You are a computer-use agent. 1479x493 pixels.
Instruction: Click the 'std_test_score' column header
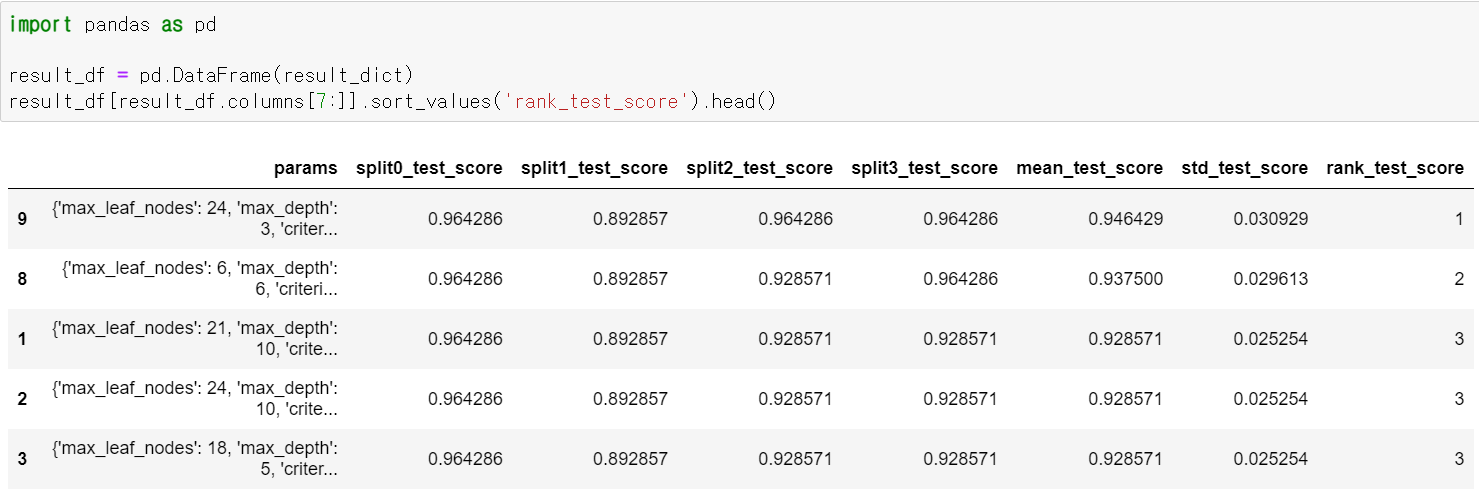click(1244, 168)
